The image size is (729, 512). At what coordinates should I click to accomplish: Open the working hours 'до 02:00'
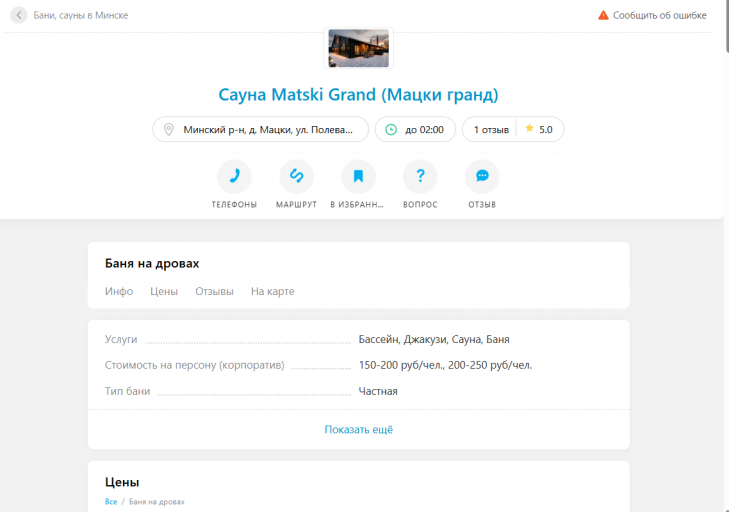tap(415, 129)
